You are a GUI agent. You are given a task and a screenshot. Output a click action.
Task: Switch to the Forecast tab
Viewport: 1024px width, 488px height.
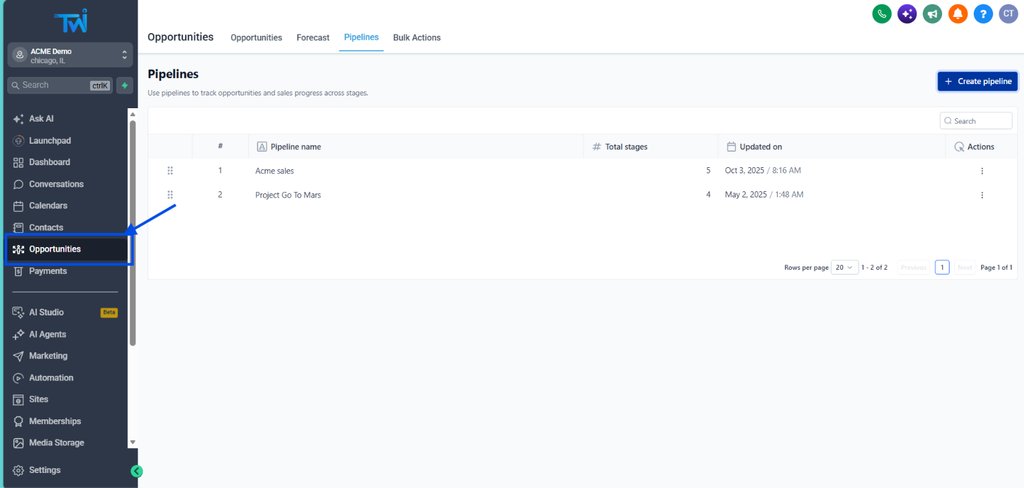(313, 37)
